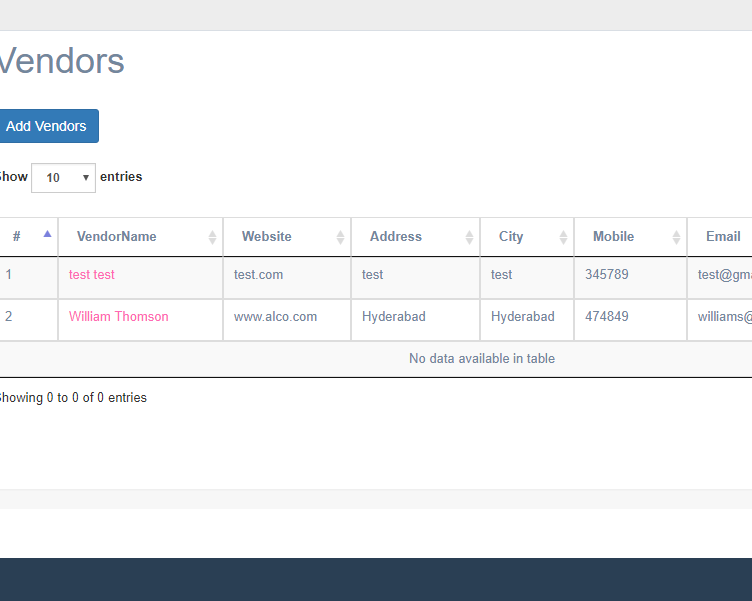Sort by the VendorName column header
The image size is (752, 601).
coord(141,236)
